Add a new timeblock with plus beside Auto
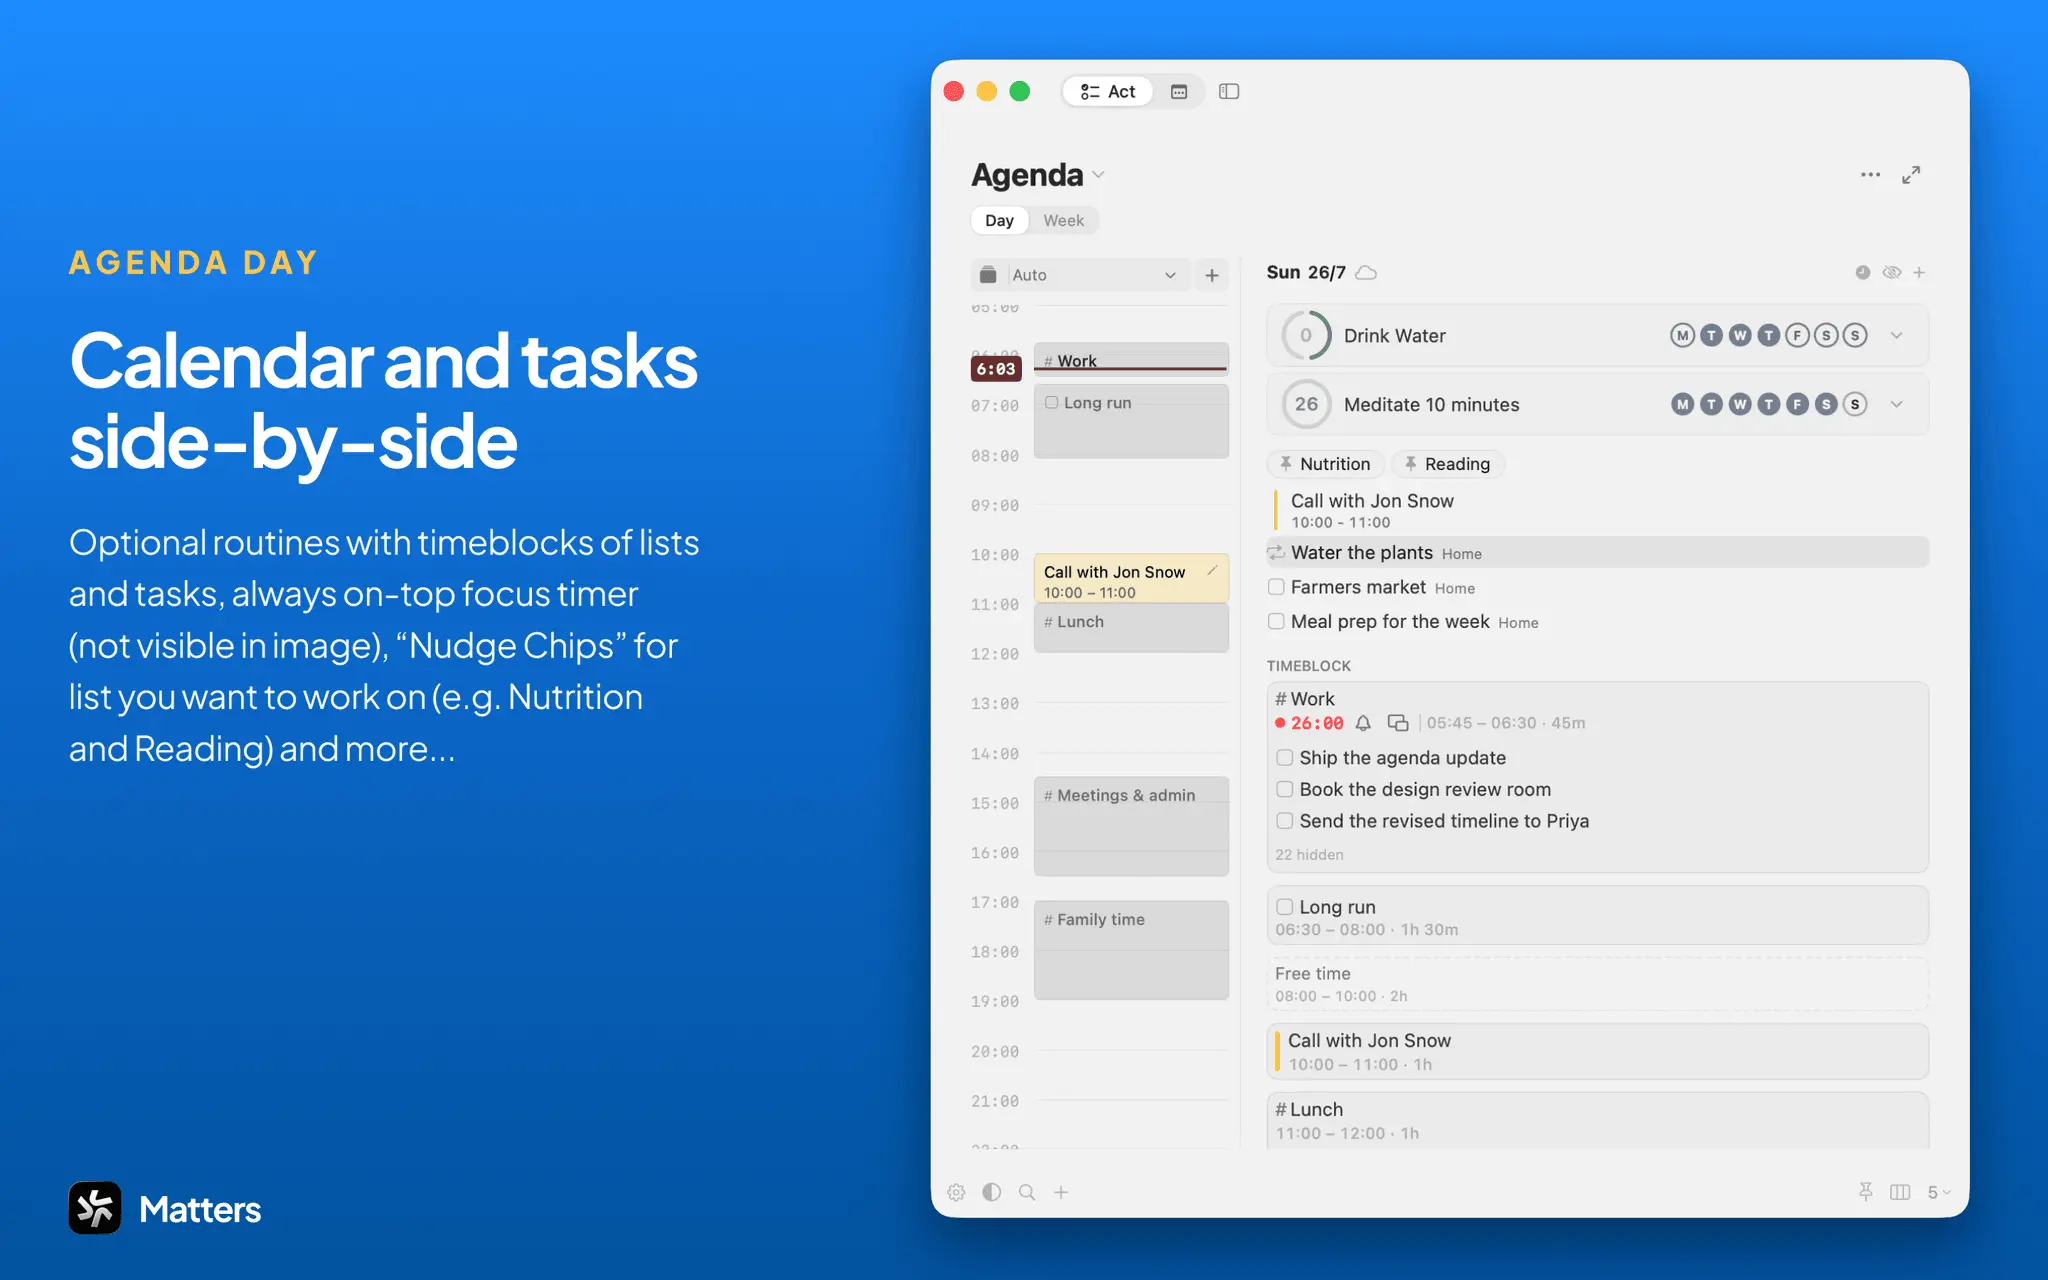Image resolution: width=2048 pixels, height=1280 pixels. point(1212,275)
